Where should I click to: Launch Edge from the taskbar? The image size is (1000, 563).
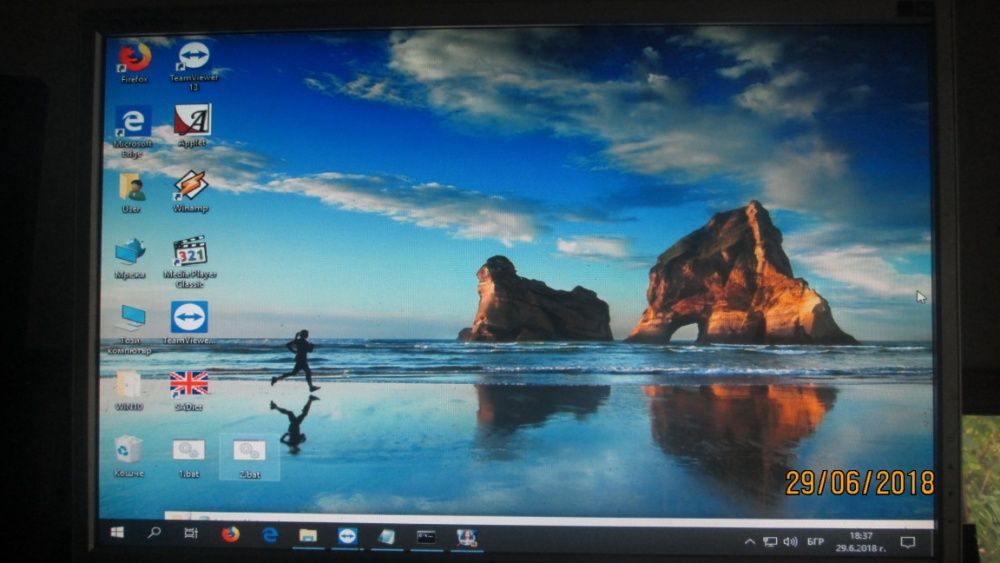click(270, 535)
